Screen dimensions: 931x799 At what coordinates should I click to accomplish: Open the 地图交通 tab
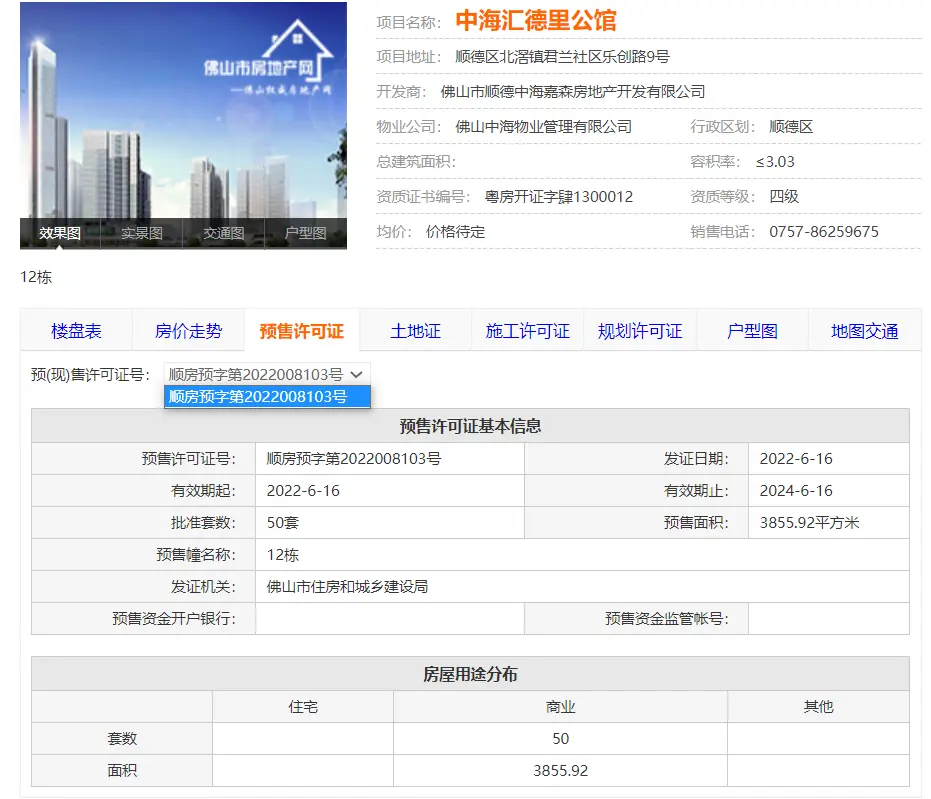click(864, 331)
